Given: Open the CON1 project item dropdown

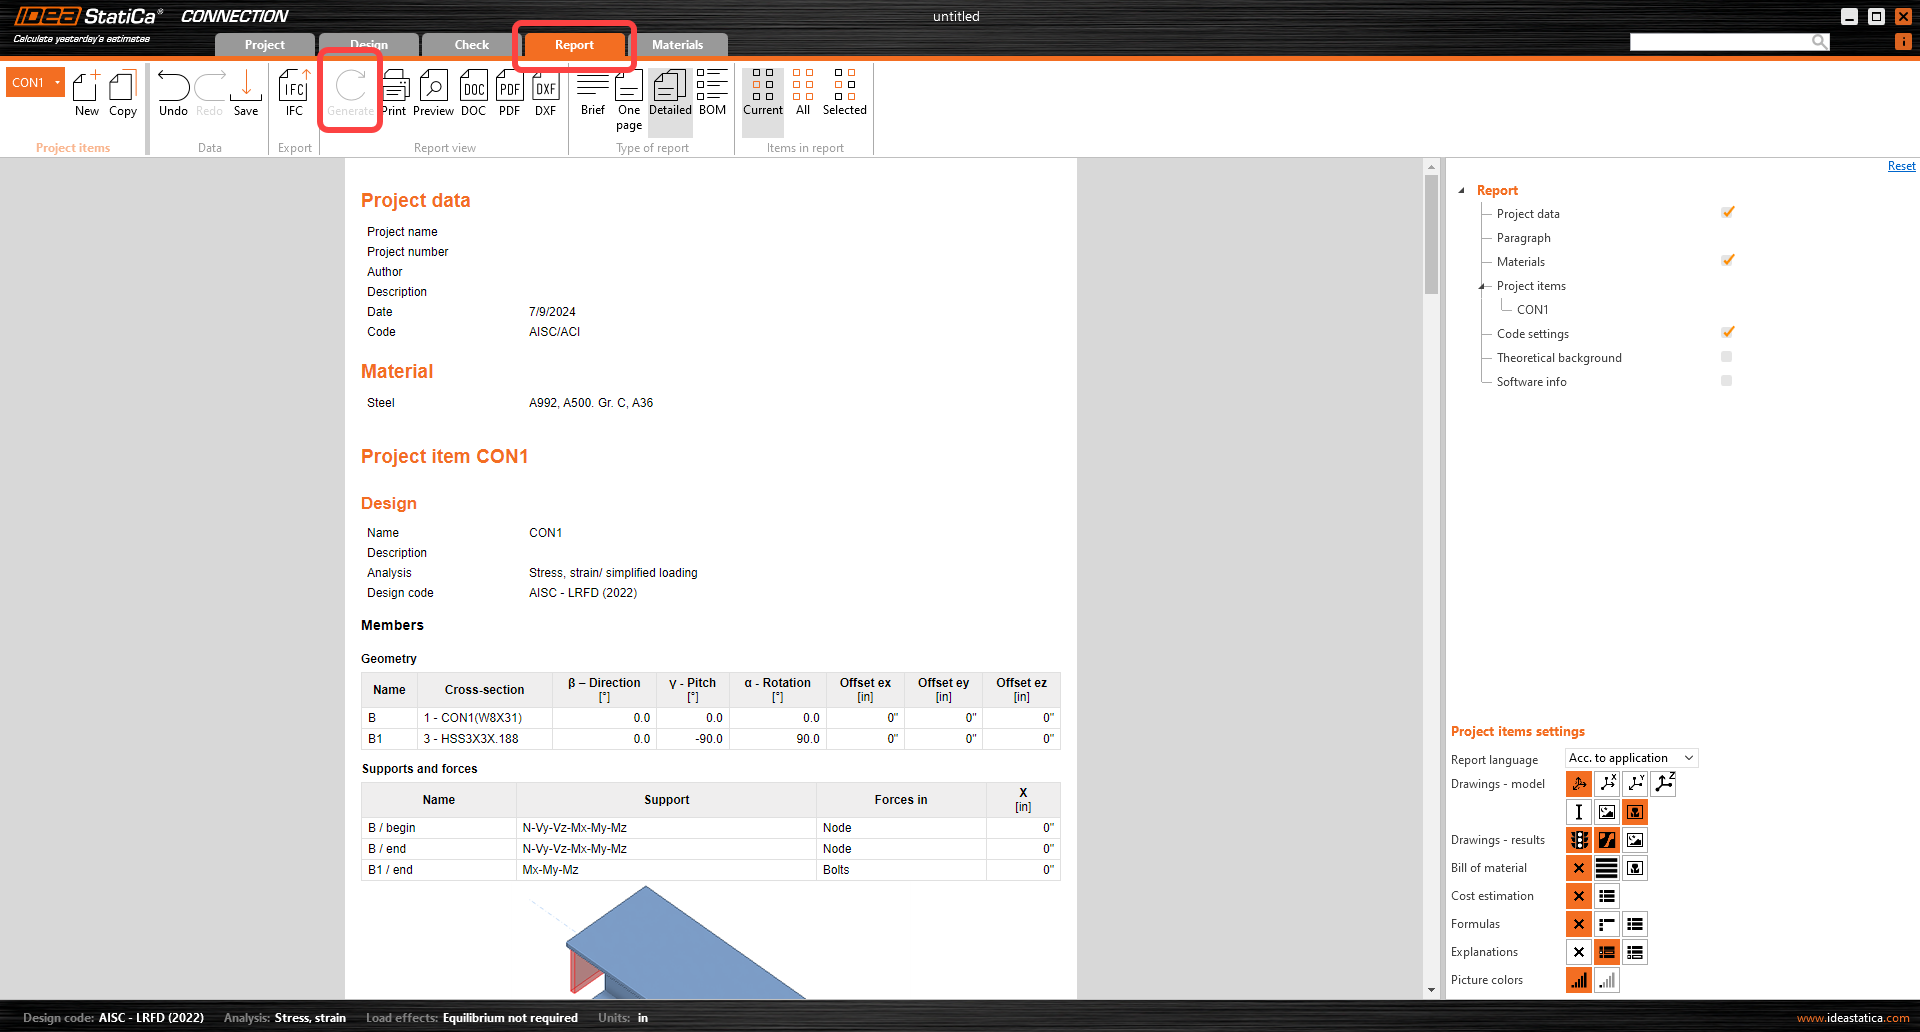Looking at the screenshot, I should [x=57, y=82].
